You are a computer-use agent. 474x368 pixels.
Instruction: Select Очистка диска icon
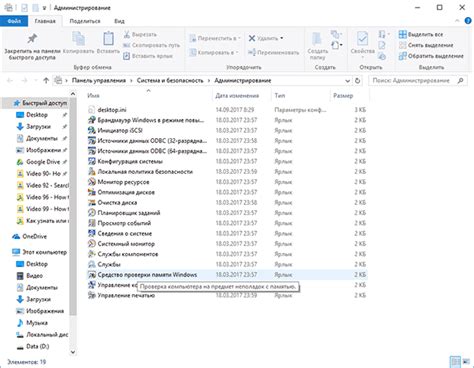[x=92, y=203]
